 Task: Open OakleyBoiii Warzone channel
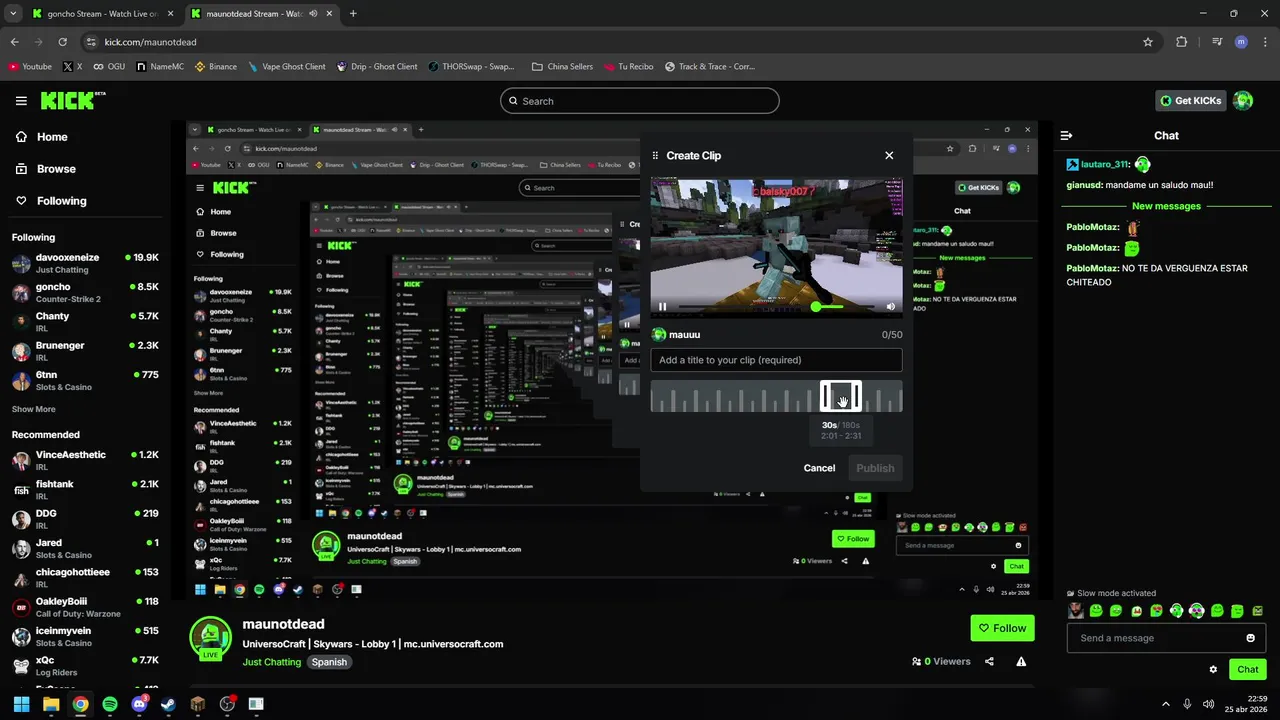pos(85,607)
